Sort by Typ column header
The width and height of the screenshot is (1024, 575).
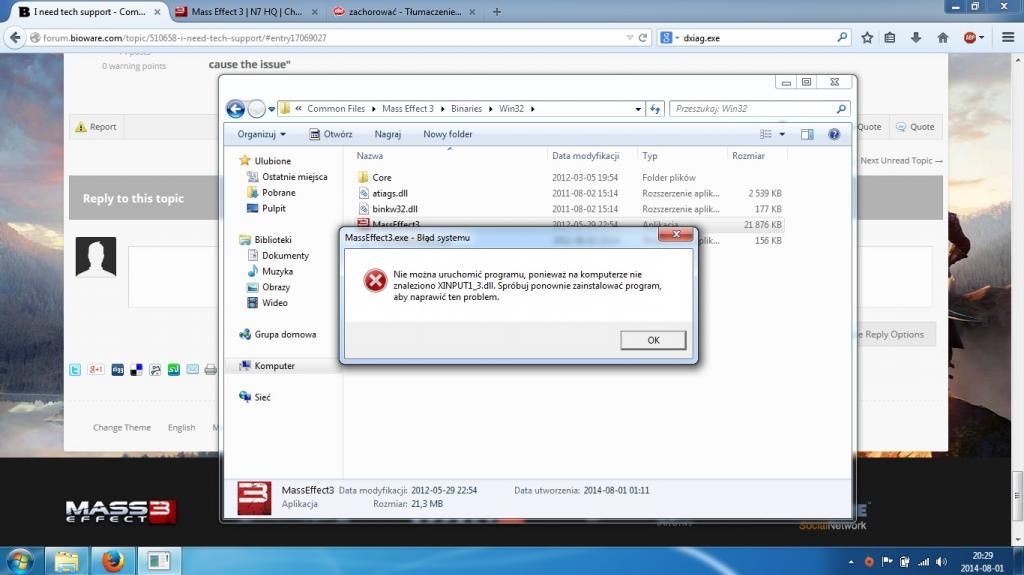(649, 156)
